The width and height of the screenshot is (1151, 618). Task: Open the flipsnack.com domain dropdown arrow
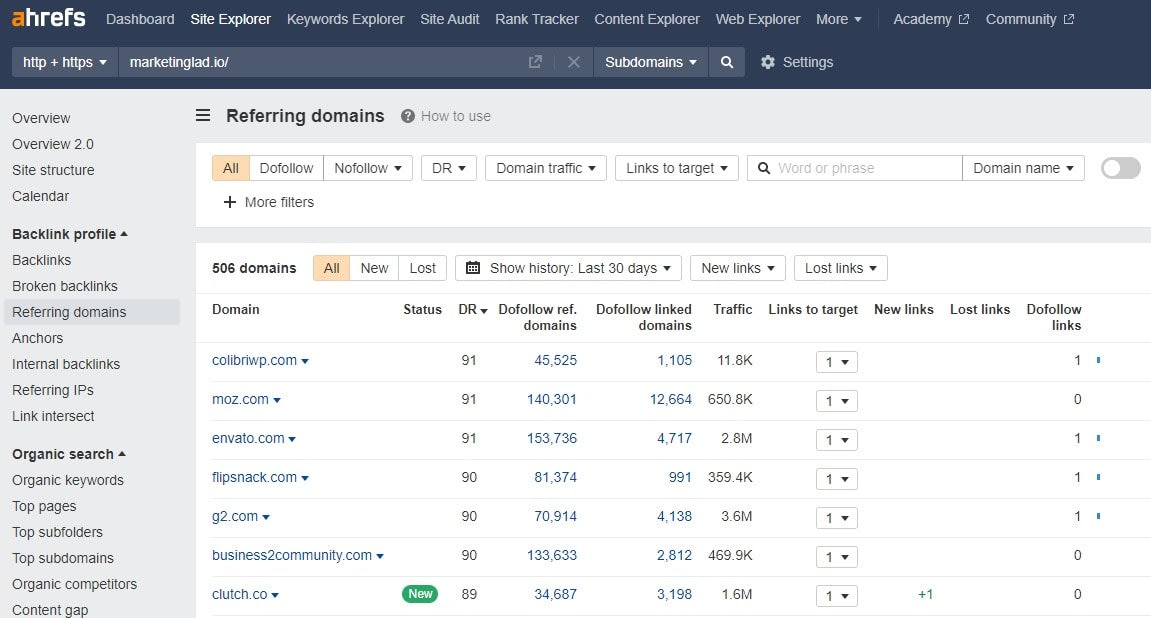coord(305,479)
